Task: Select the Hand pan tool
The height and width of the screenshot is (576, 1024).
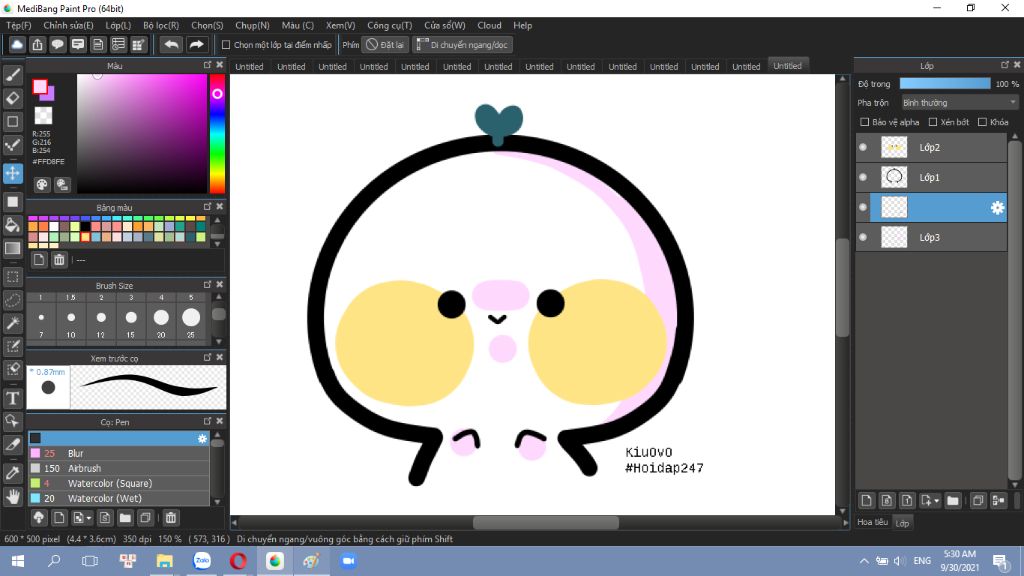Action: [12, 496]
